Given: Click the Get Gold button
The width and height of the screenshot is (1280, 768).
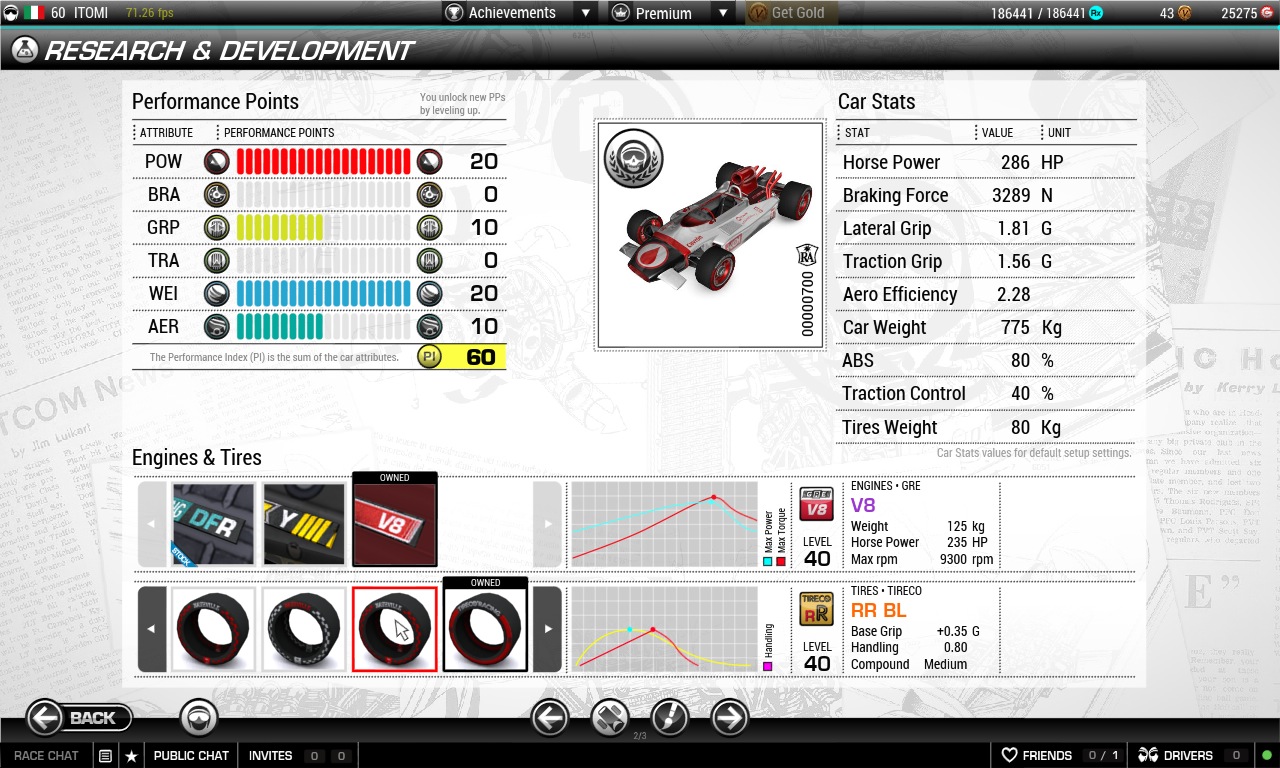Looking at the screenshot, I should click(792, 13).
